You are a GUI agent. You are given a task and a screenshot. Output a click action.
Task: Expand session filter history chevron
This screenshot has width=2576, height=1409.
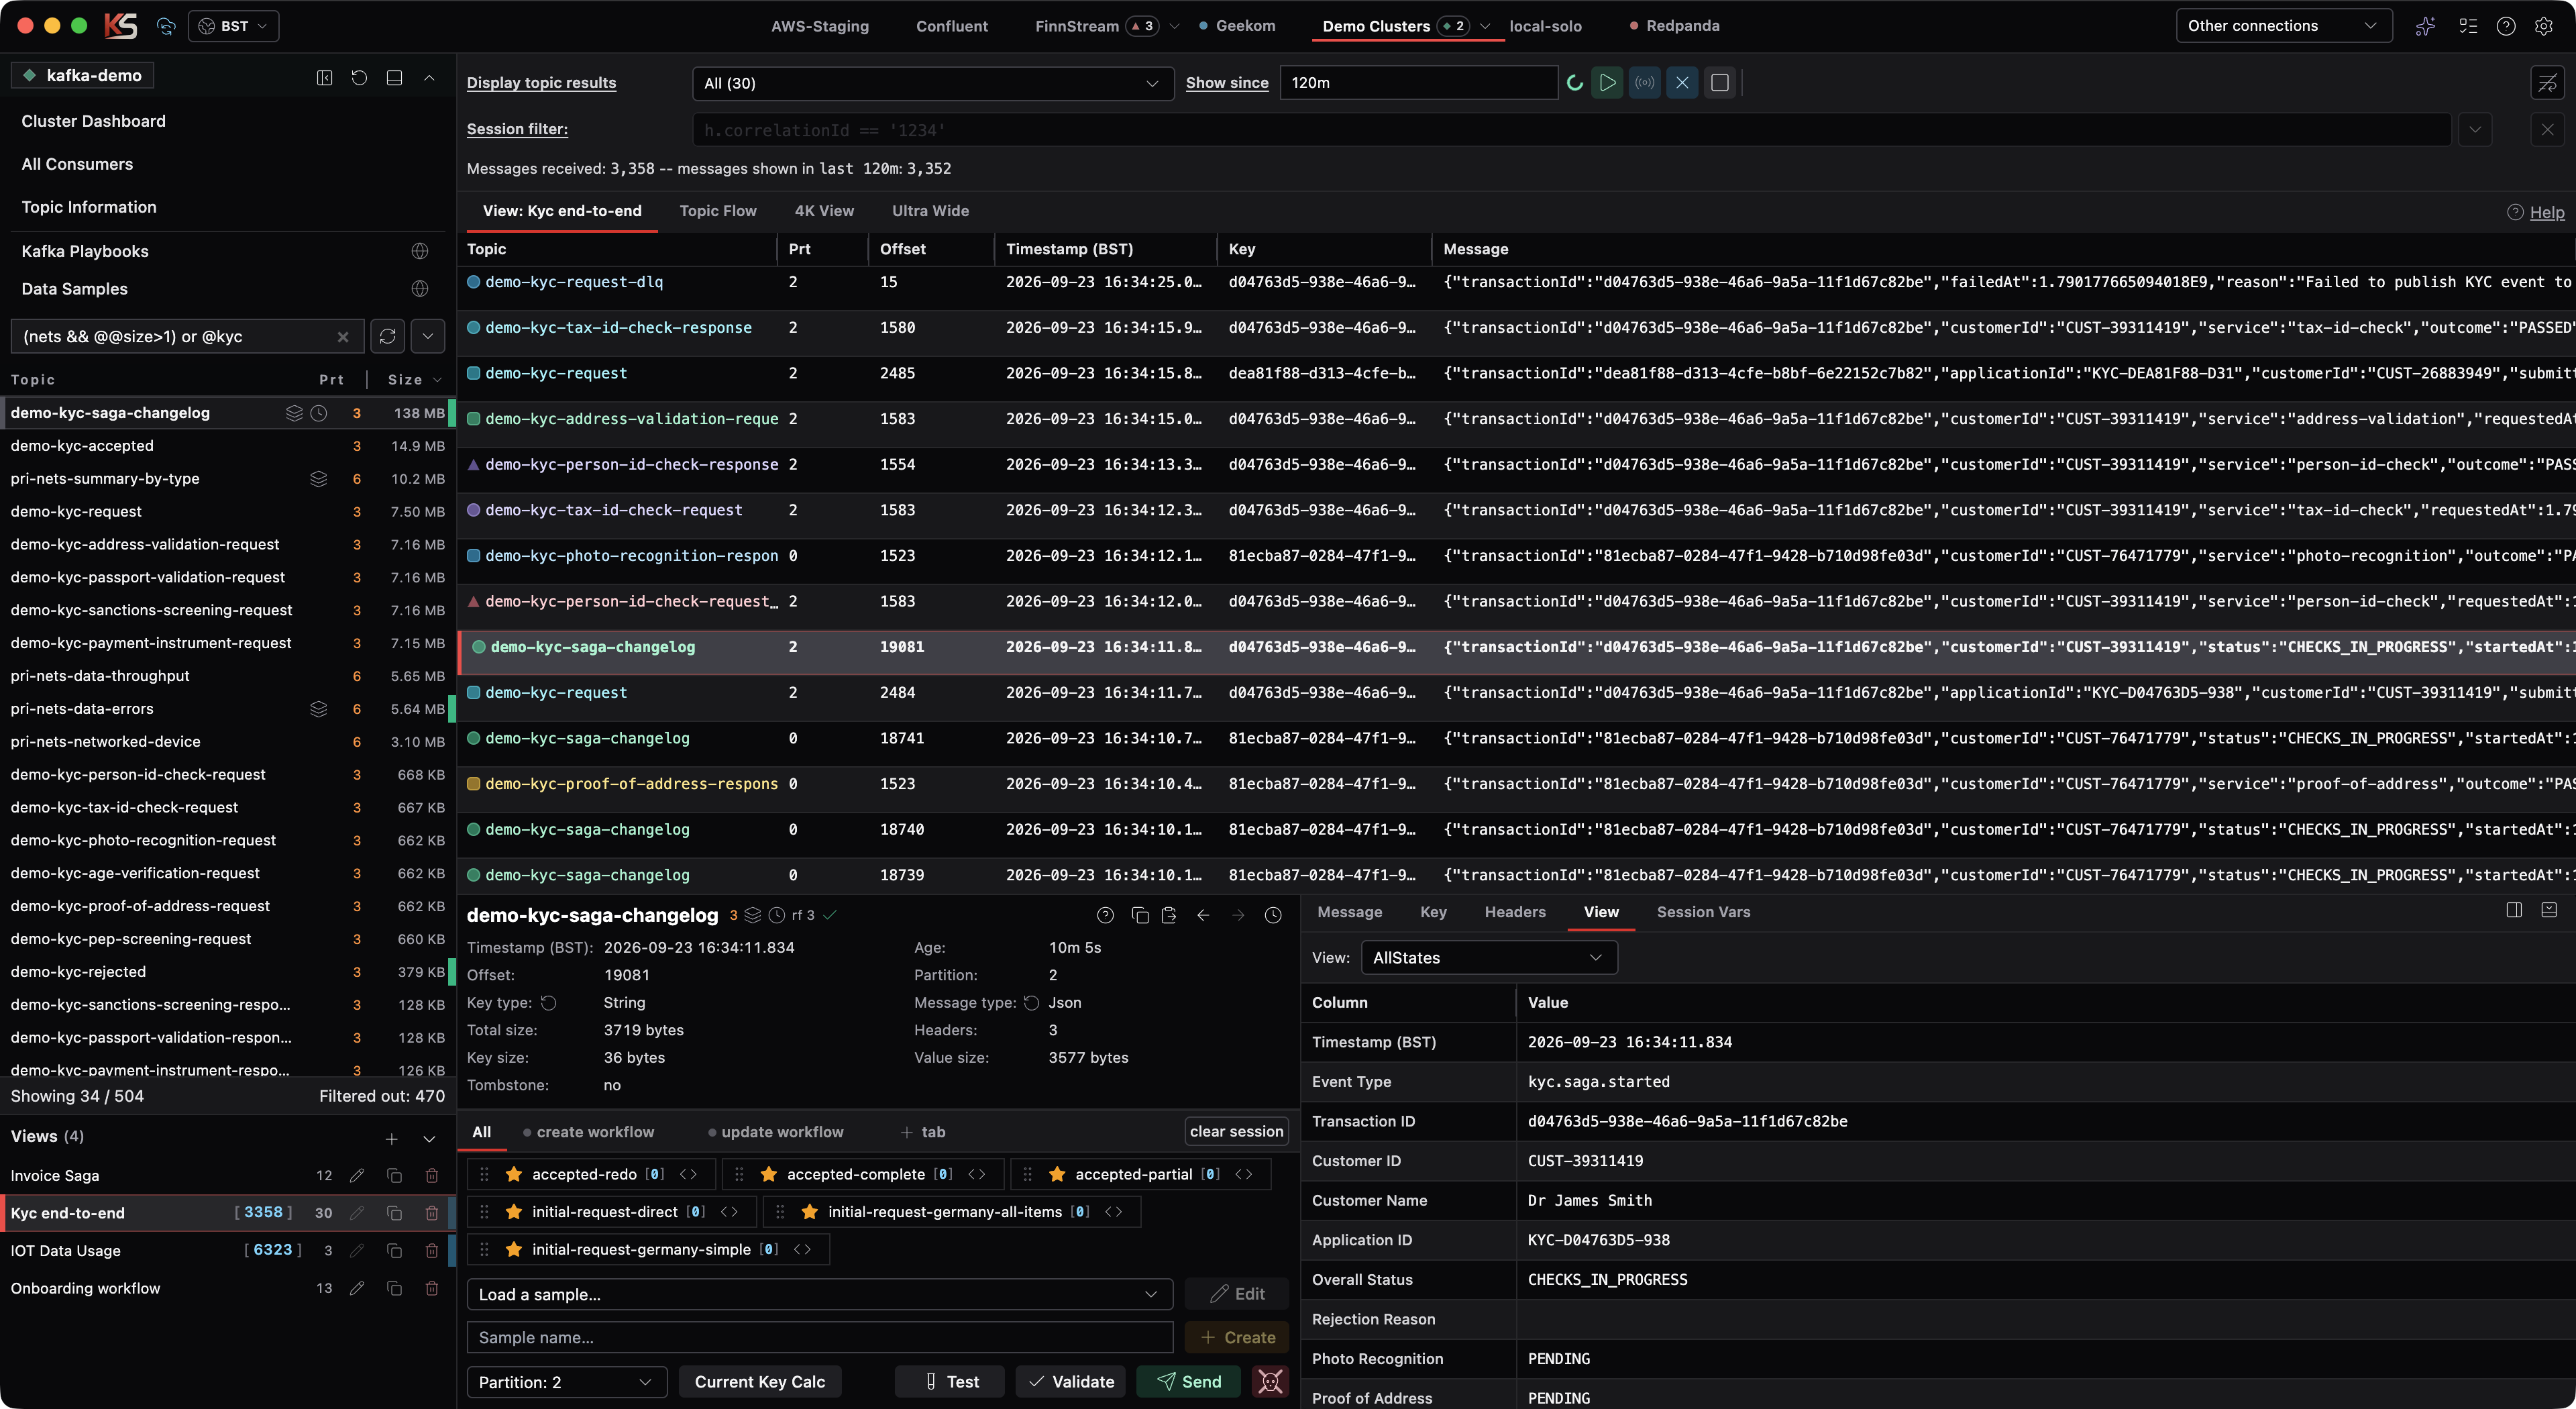tap(2475, 130)
